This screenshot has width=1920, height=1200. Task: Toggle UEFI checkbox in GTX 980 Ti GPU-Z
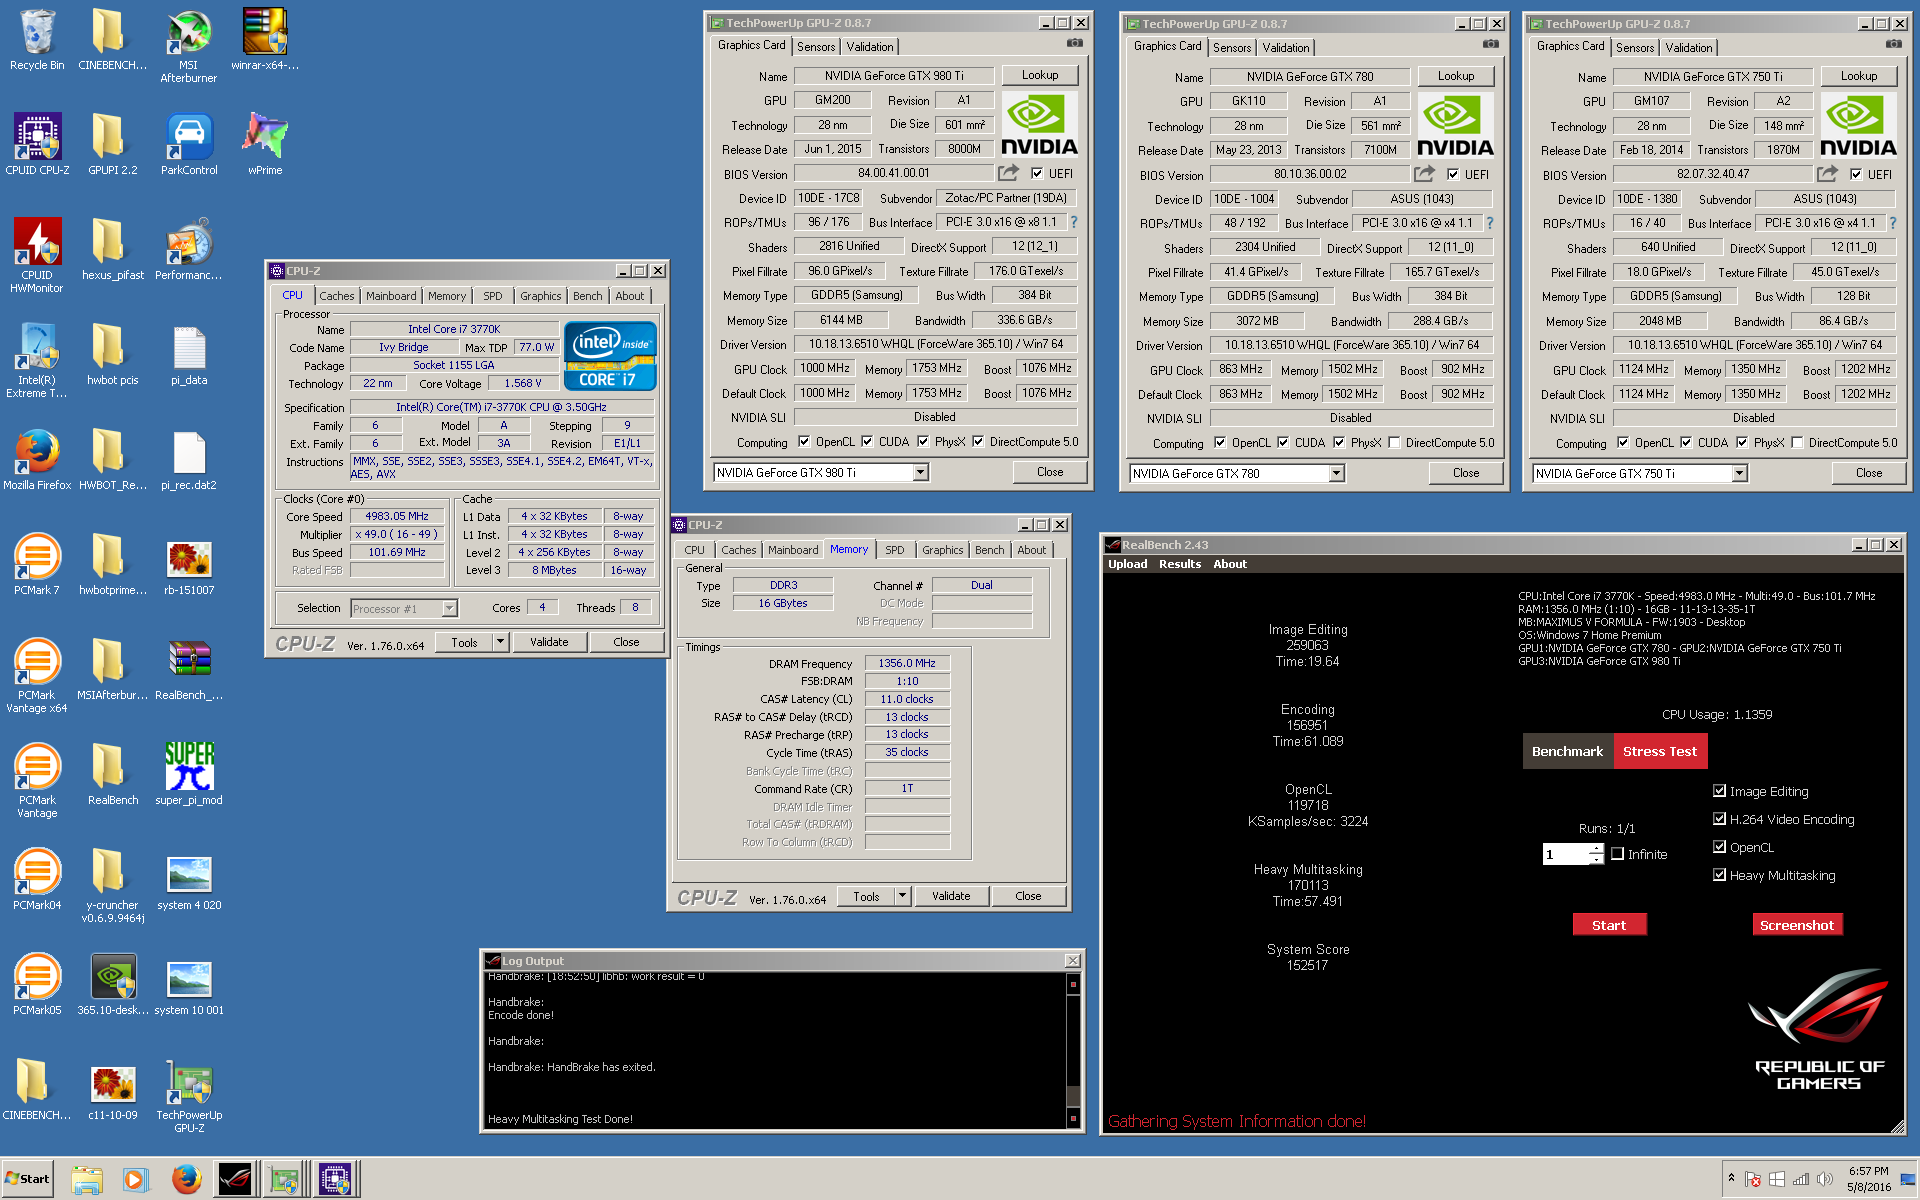(1037, 173)
